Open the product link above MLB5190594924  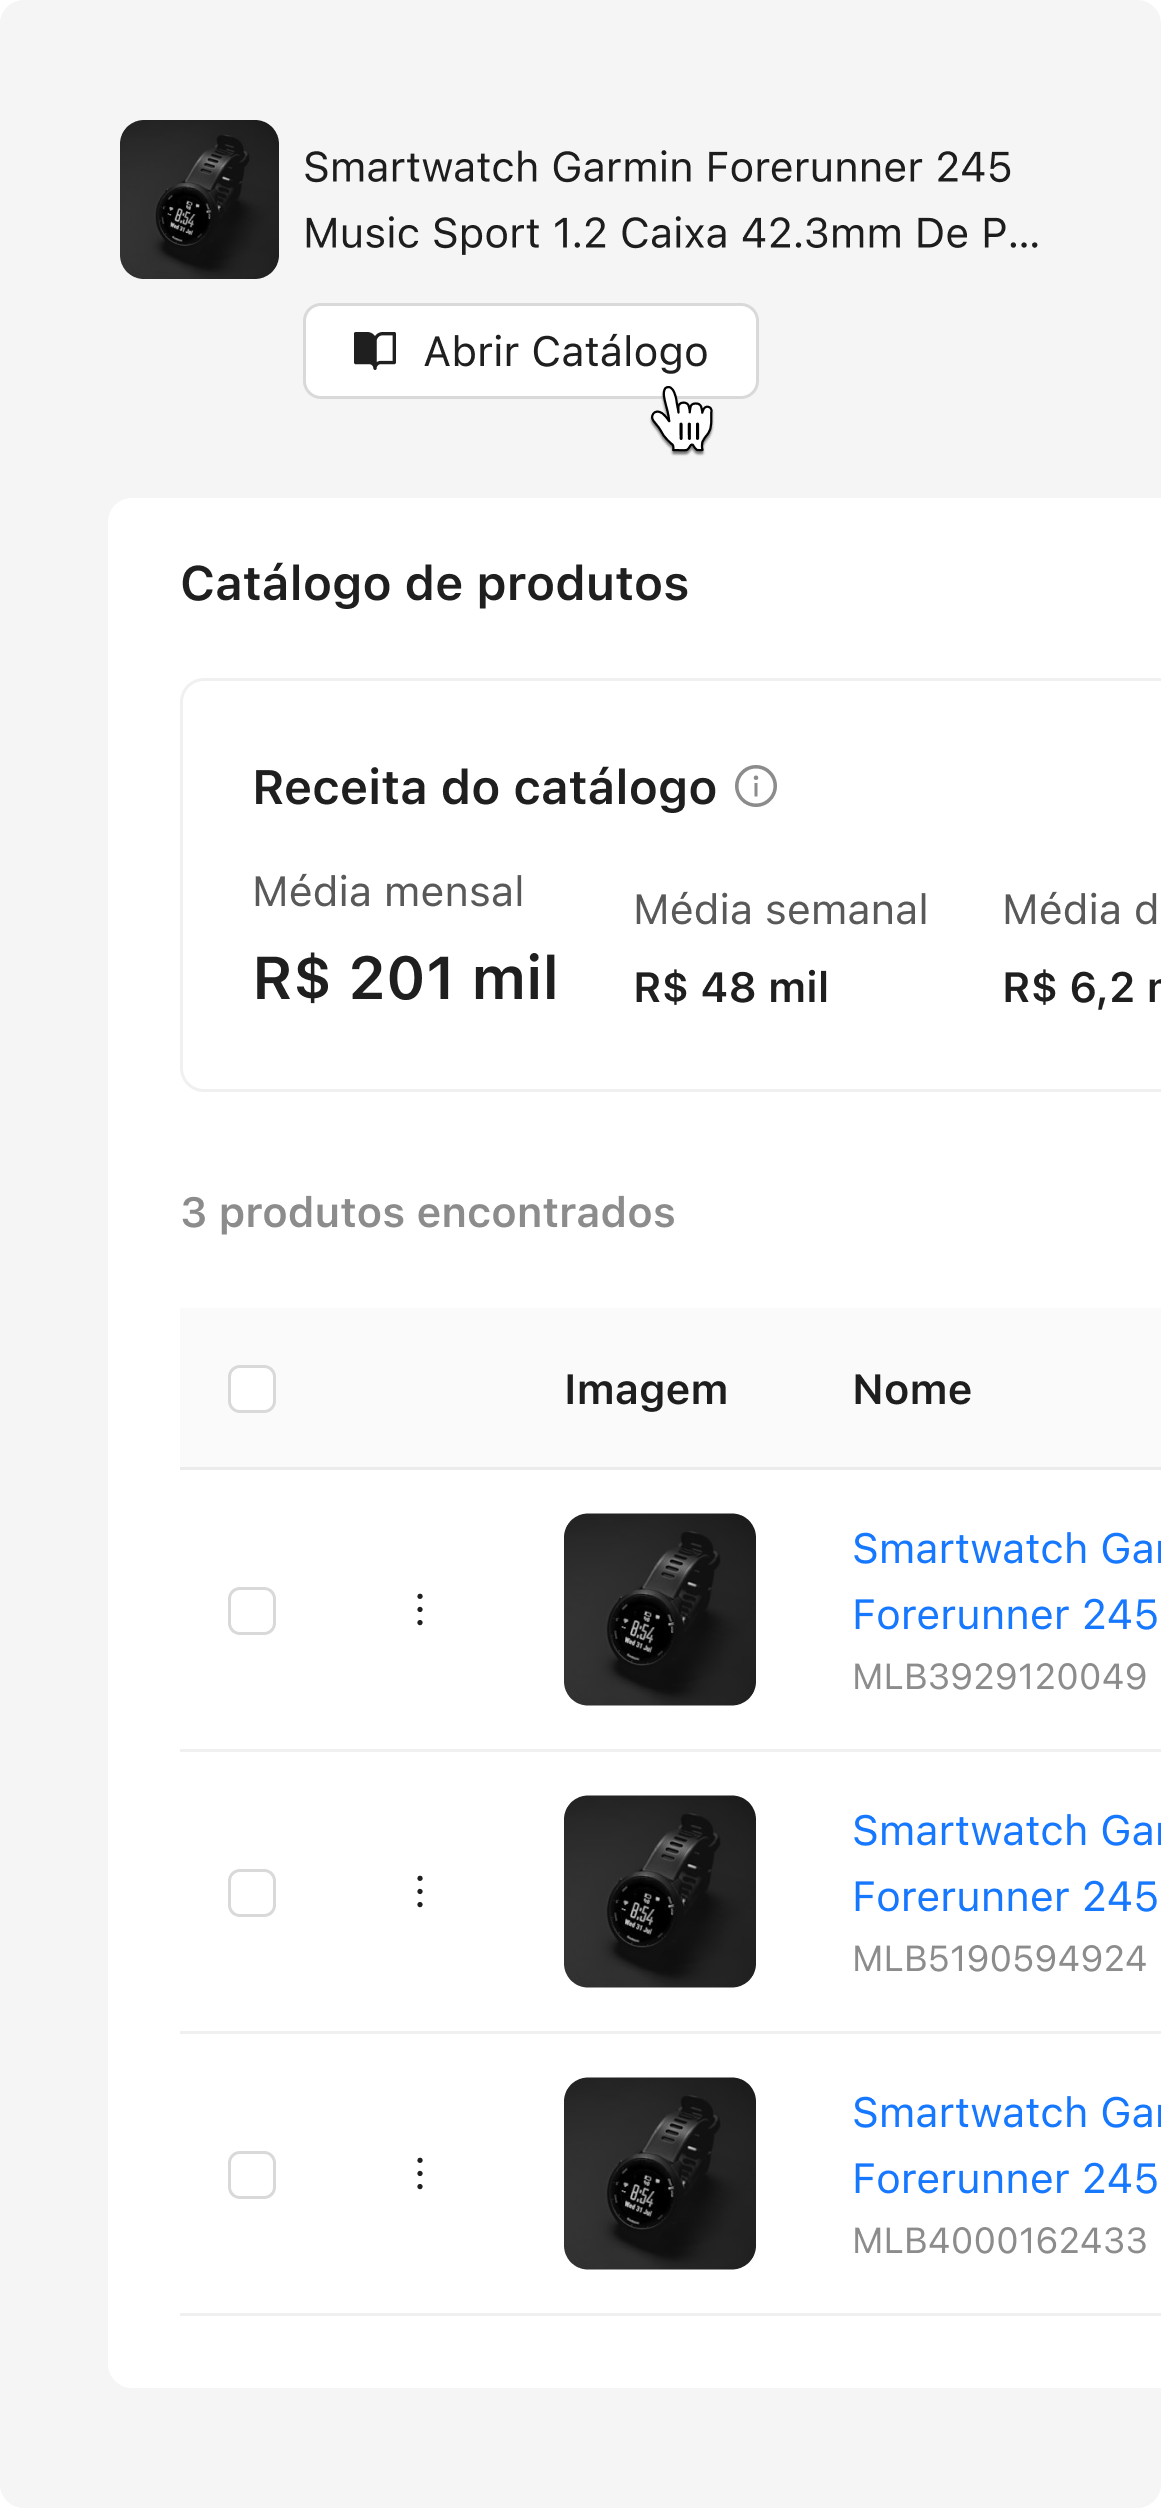point(1004,1863)
